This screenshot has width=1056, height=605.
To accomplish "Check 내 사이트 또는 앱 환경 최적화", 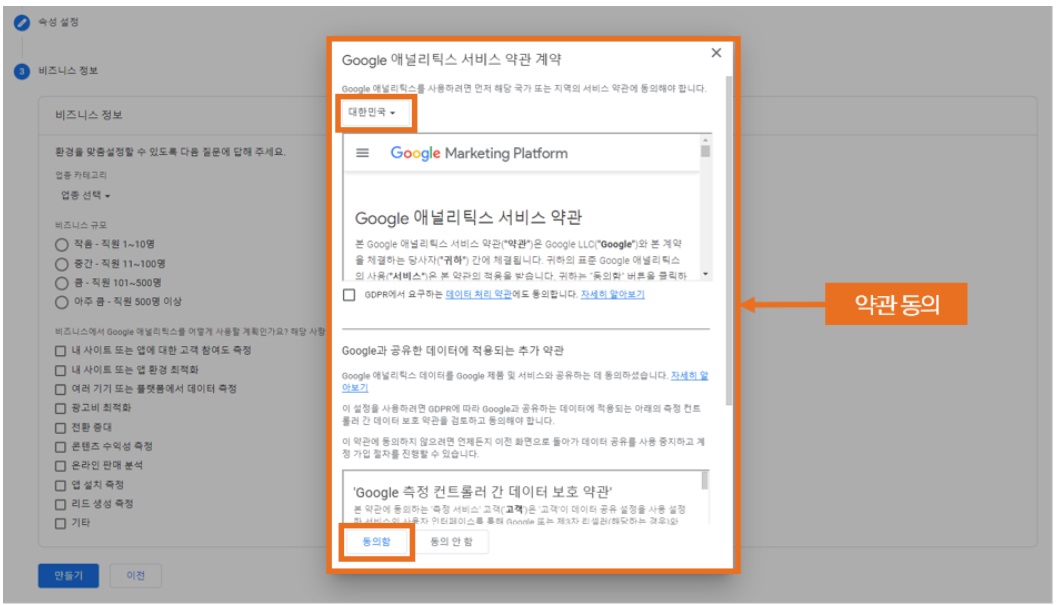I will point(61,370).
